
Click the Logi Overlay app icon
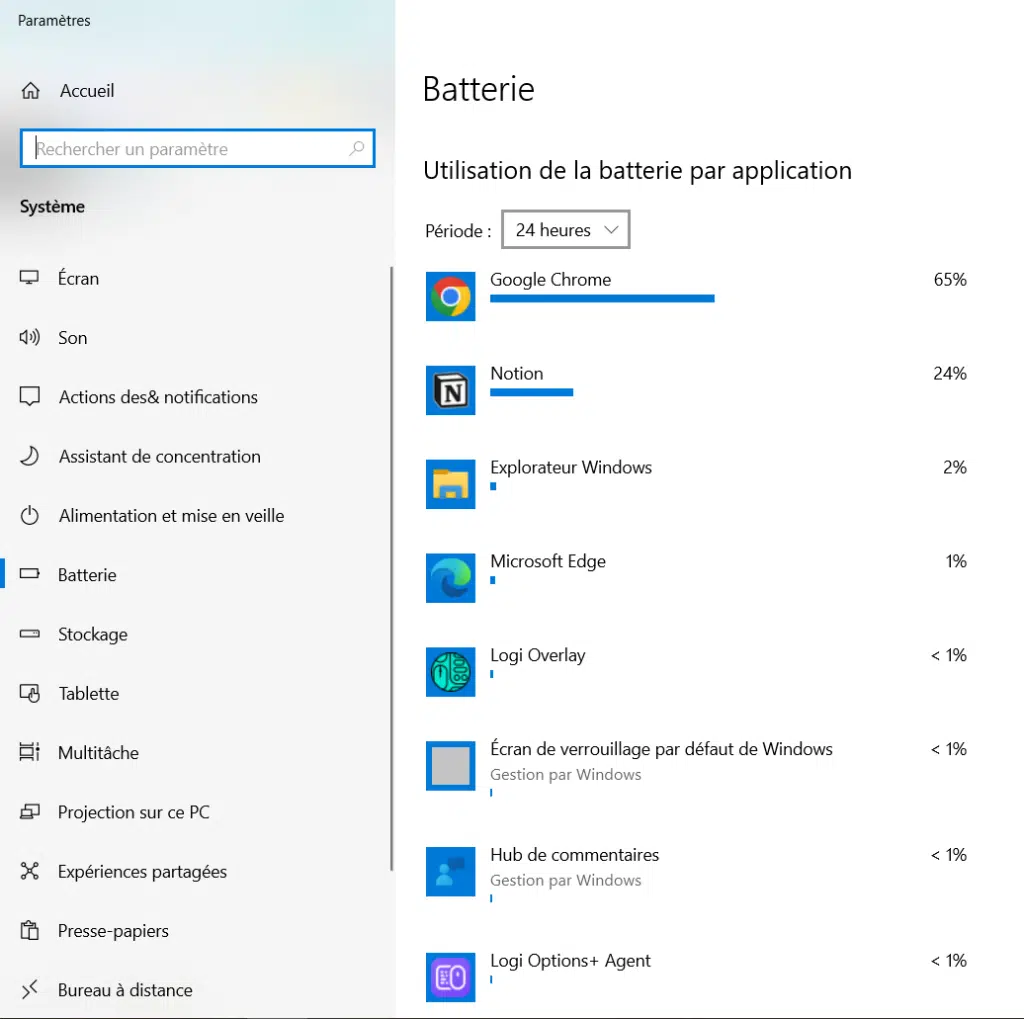click(451, 672)
